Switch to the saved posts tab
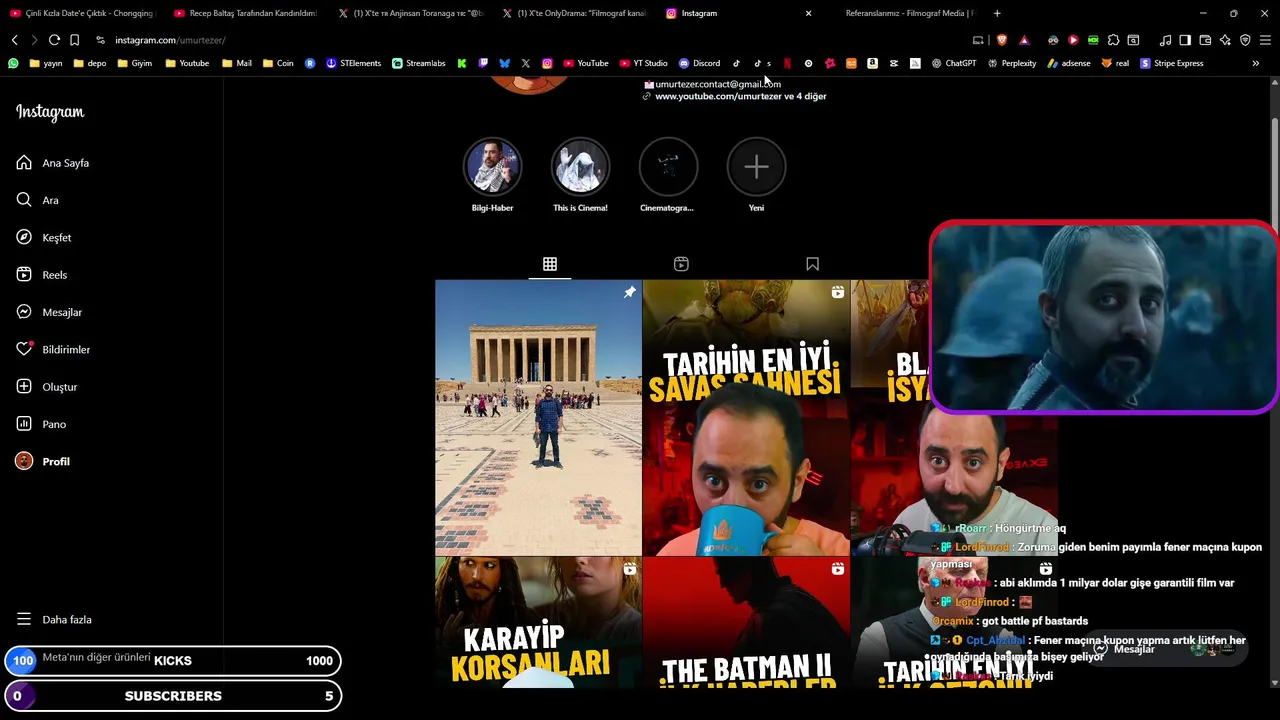Image resolution: width=1280 pixels, height=720 pixels. [x=812, y=264]
